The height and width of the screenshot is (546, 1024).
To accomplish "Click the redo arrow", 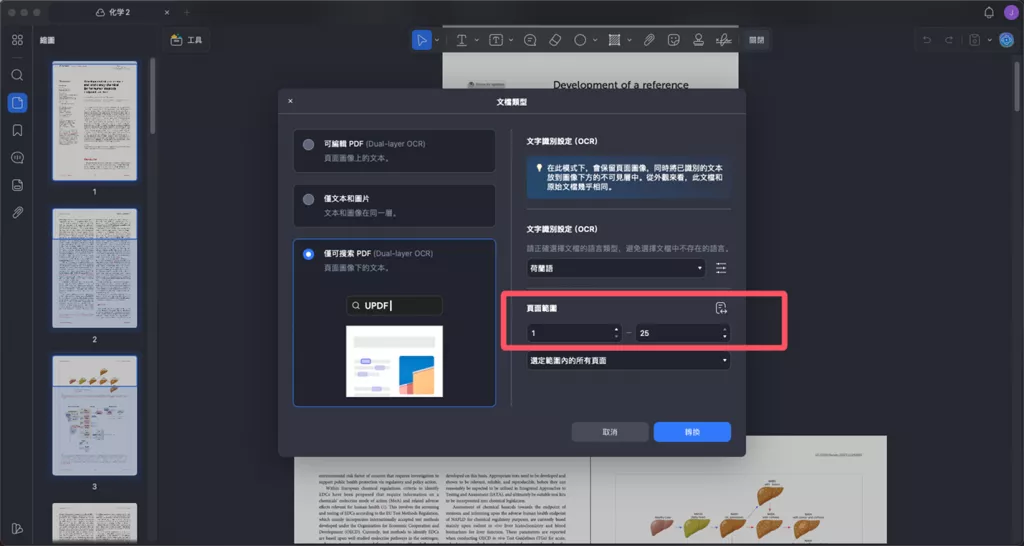I will coord(949,40).
